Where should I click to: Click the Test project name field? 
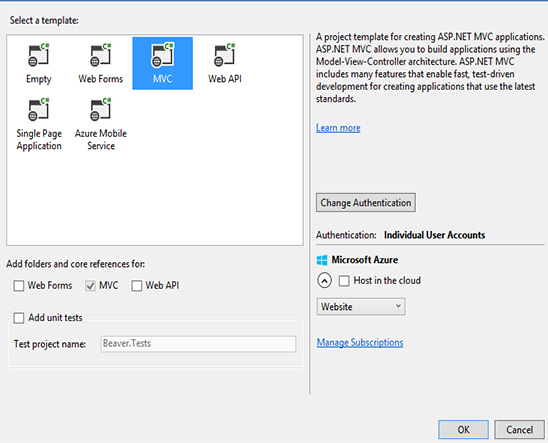198,344
